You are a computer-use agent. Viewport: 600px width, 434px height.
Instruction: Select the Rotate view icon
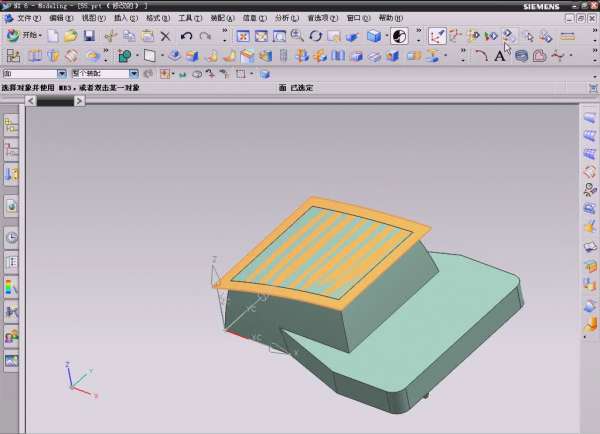316,36
